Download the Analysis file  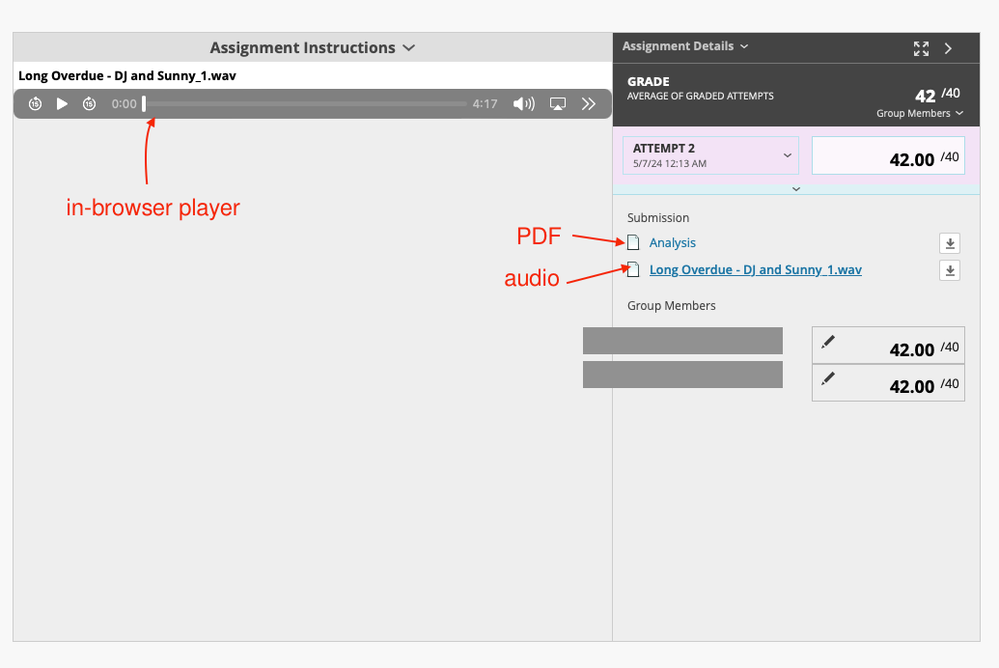(x=950, y=243)
